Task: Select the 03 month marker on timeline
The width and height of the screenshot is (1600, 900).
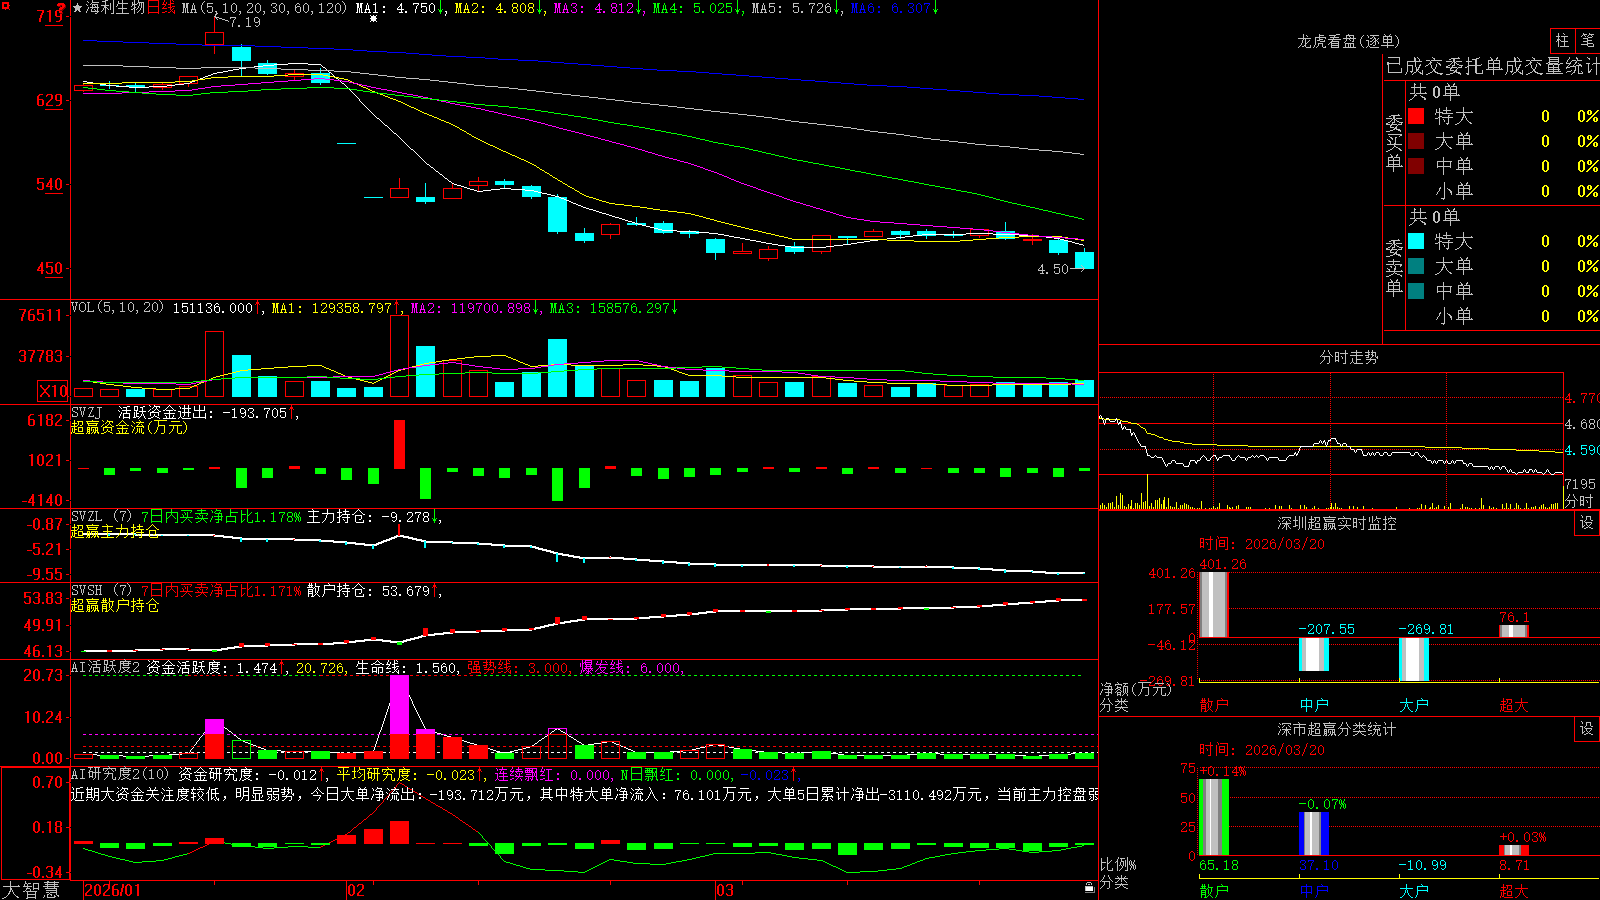Action: click(725, 889)
